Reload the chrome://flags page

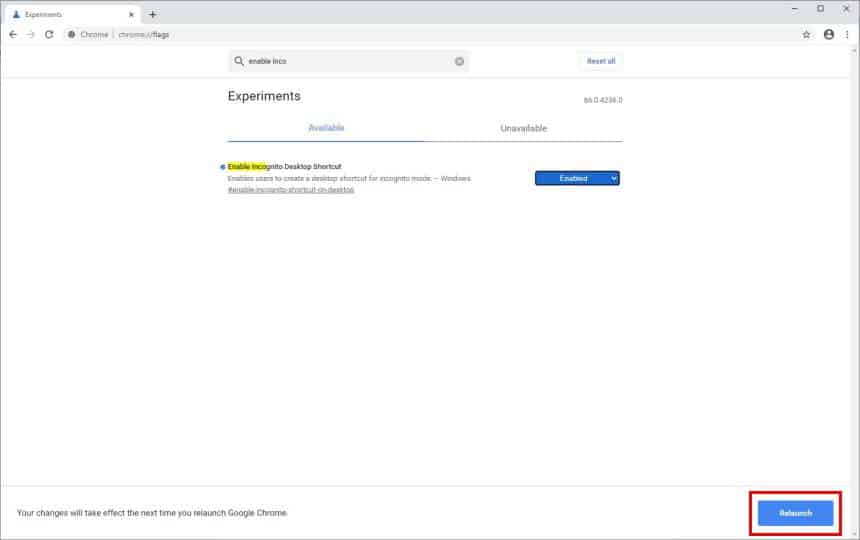point(49,35)
